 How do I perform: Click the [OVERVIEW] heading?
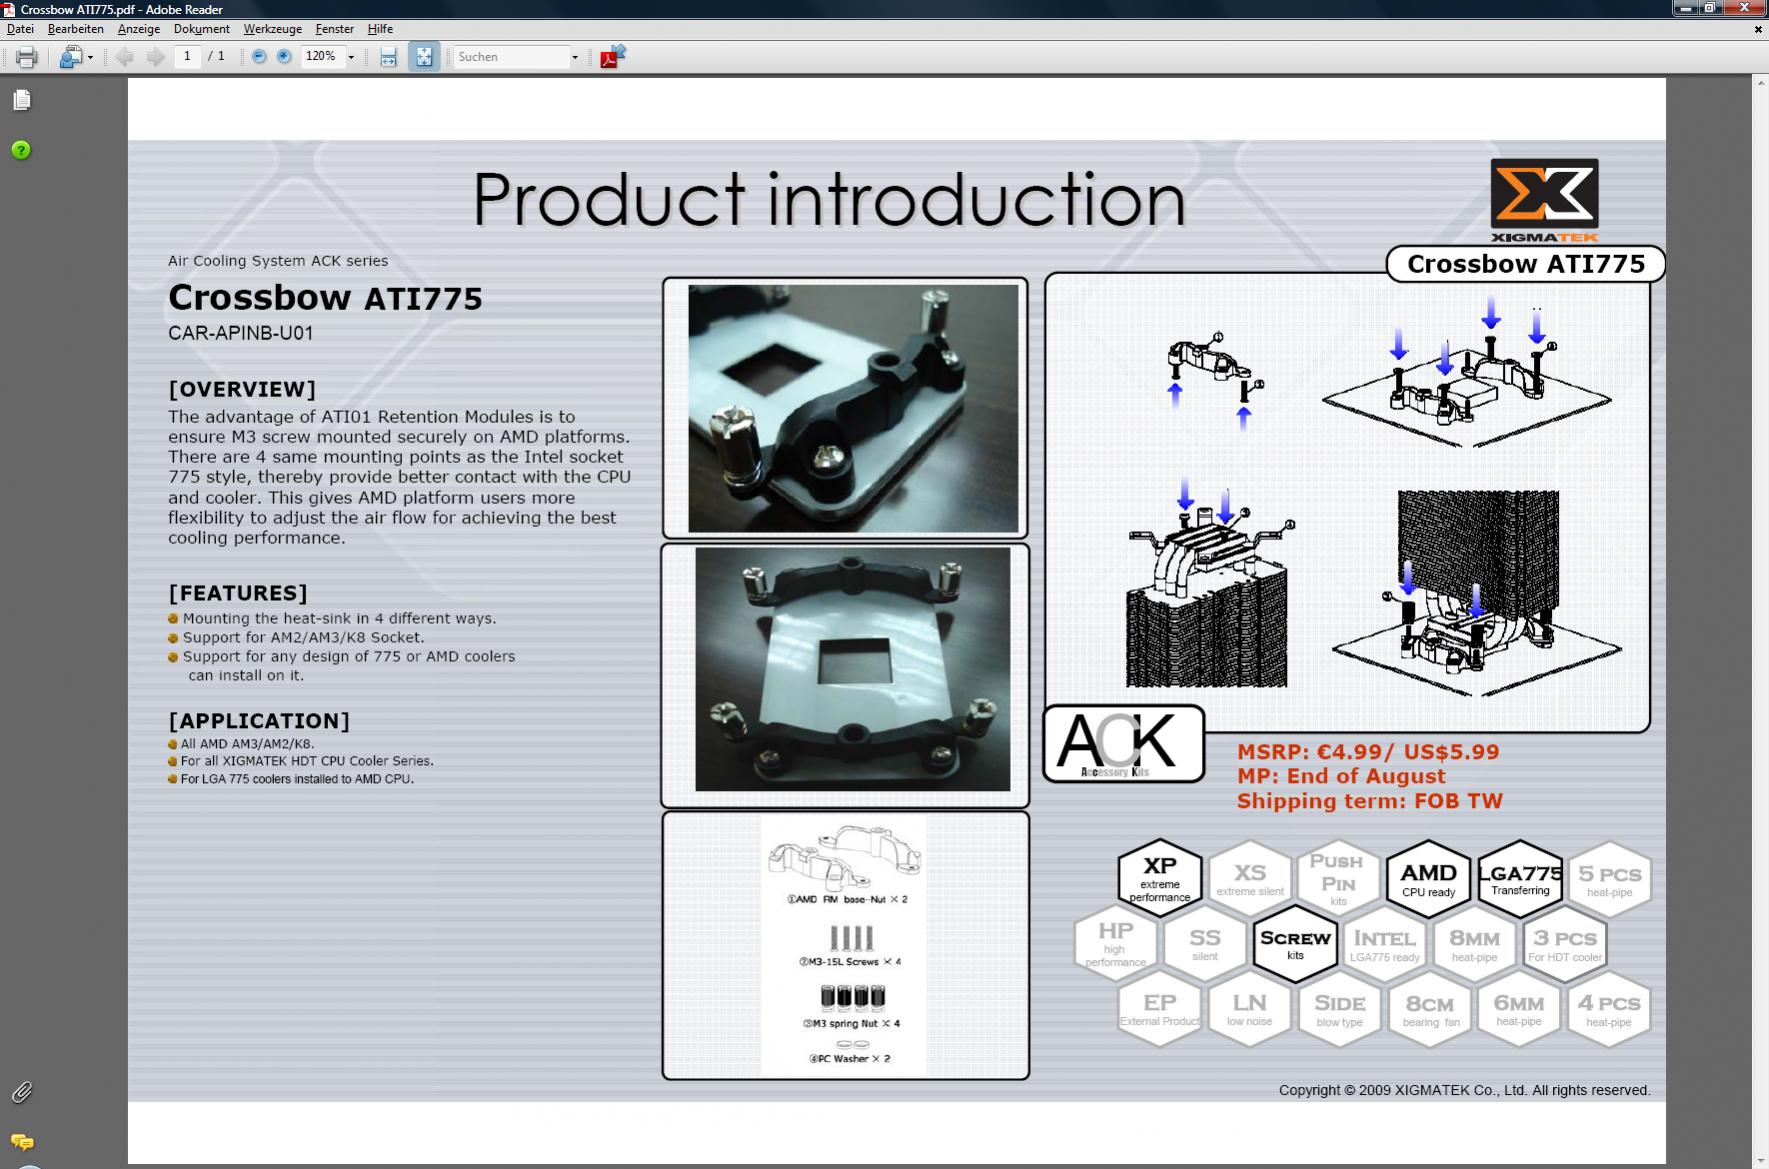click(242, 389)
